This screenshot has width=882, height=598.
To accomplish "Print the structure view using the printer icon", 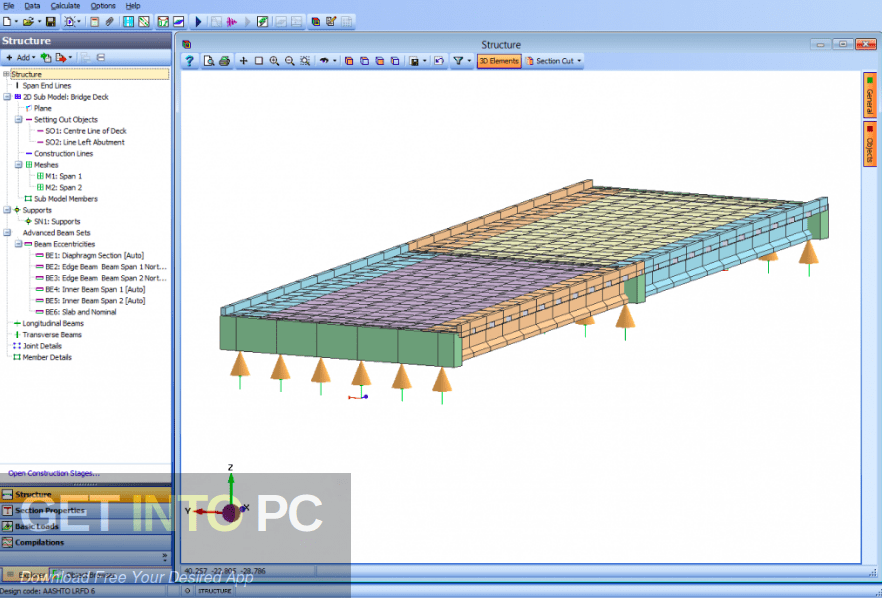I will pyautogui.click(x=225, y=60).
